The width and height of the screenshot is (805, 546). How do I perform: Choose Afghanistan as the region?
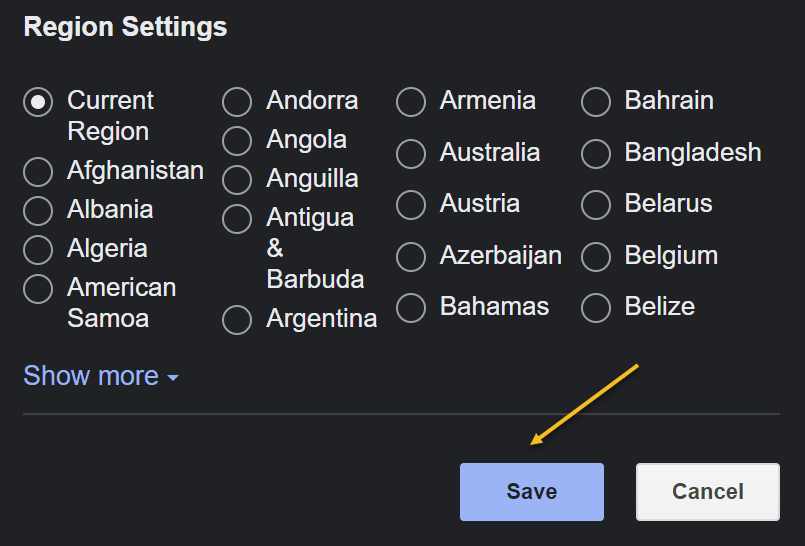38,172
